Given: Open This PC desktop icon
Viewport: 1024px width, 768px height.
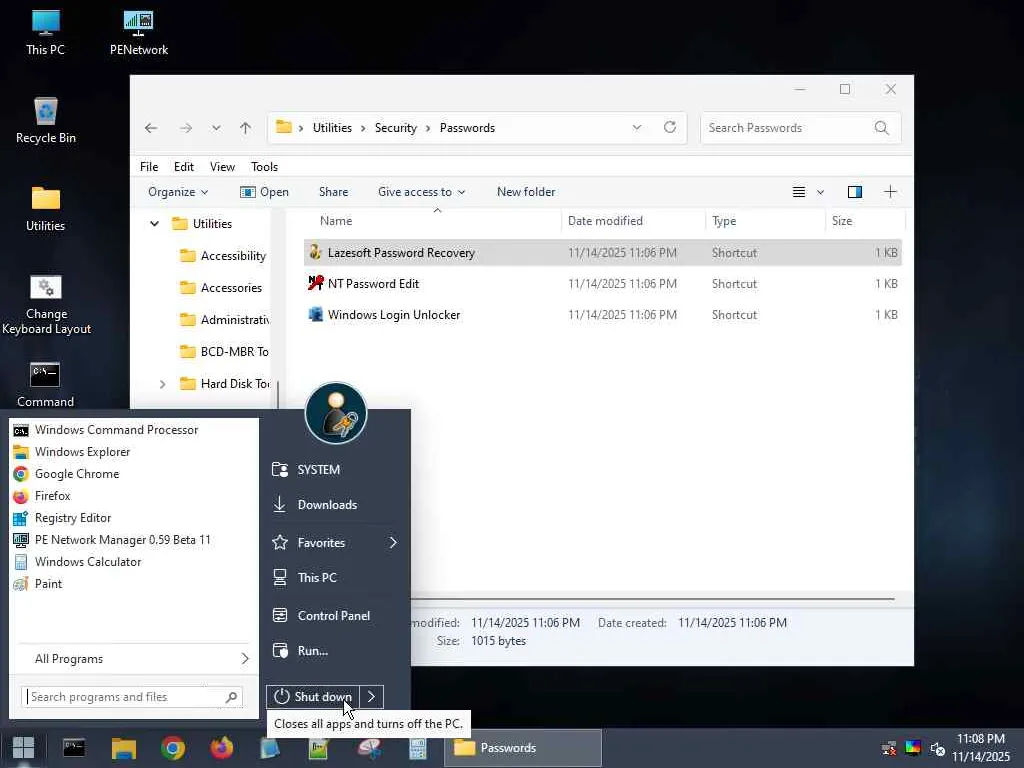Looking at the screenshot, I should click(46, 33).
